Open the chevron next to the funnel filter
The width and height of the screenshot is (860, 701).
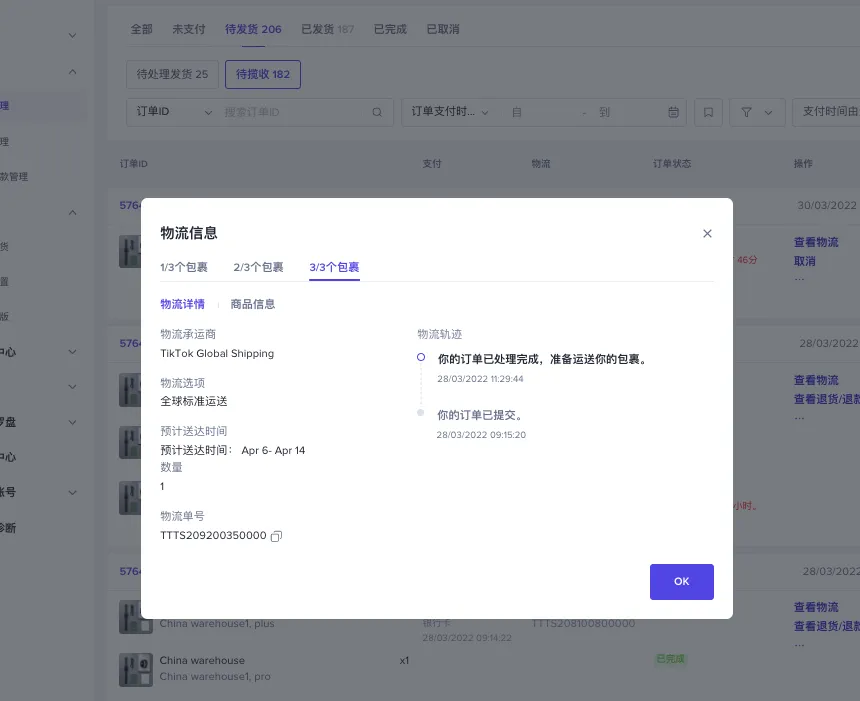tap(766, 112)
